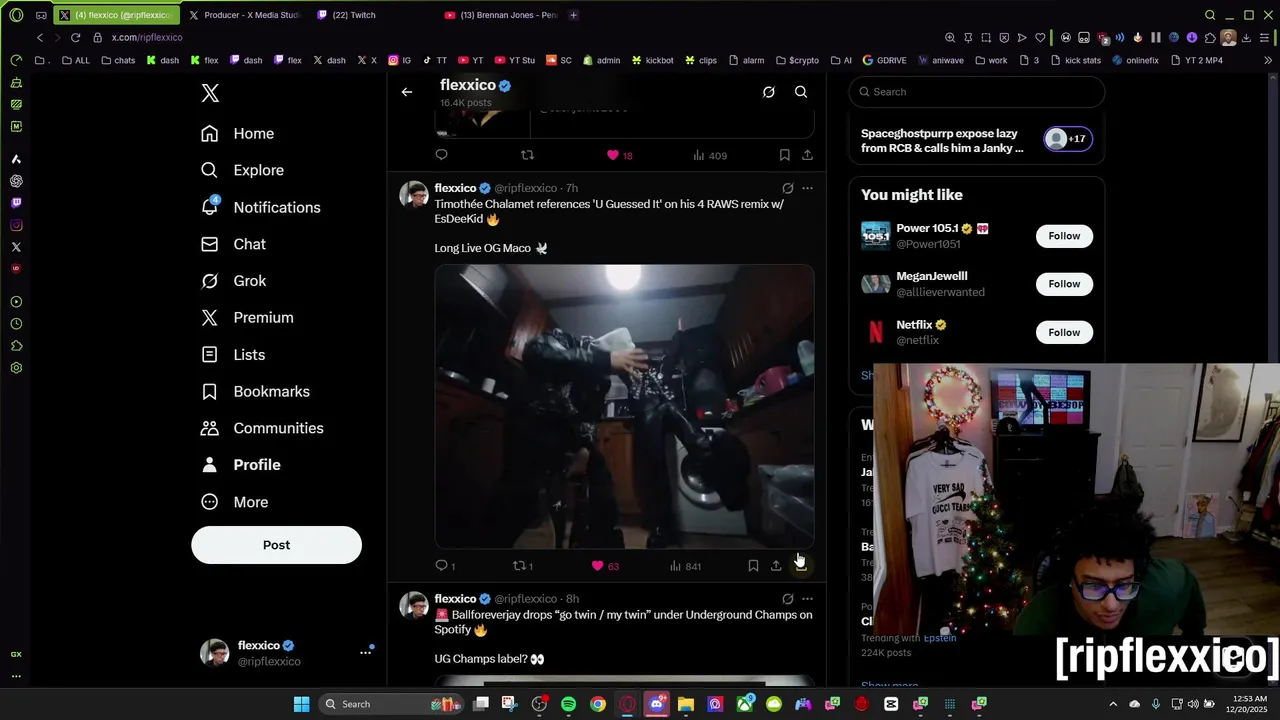Open Premium in sidebar

[x=247, y=318]
